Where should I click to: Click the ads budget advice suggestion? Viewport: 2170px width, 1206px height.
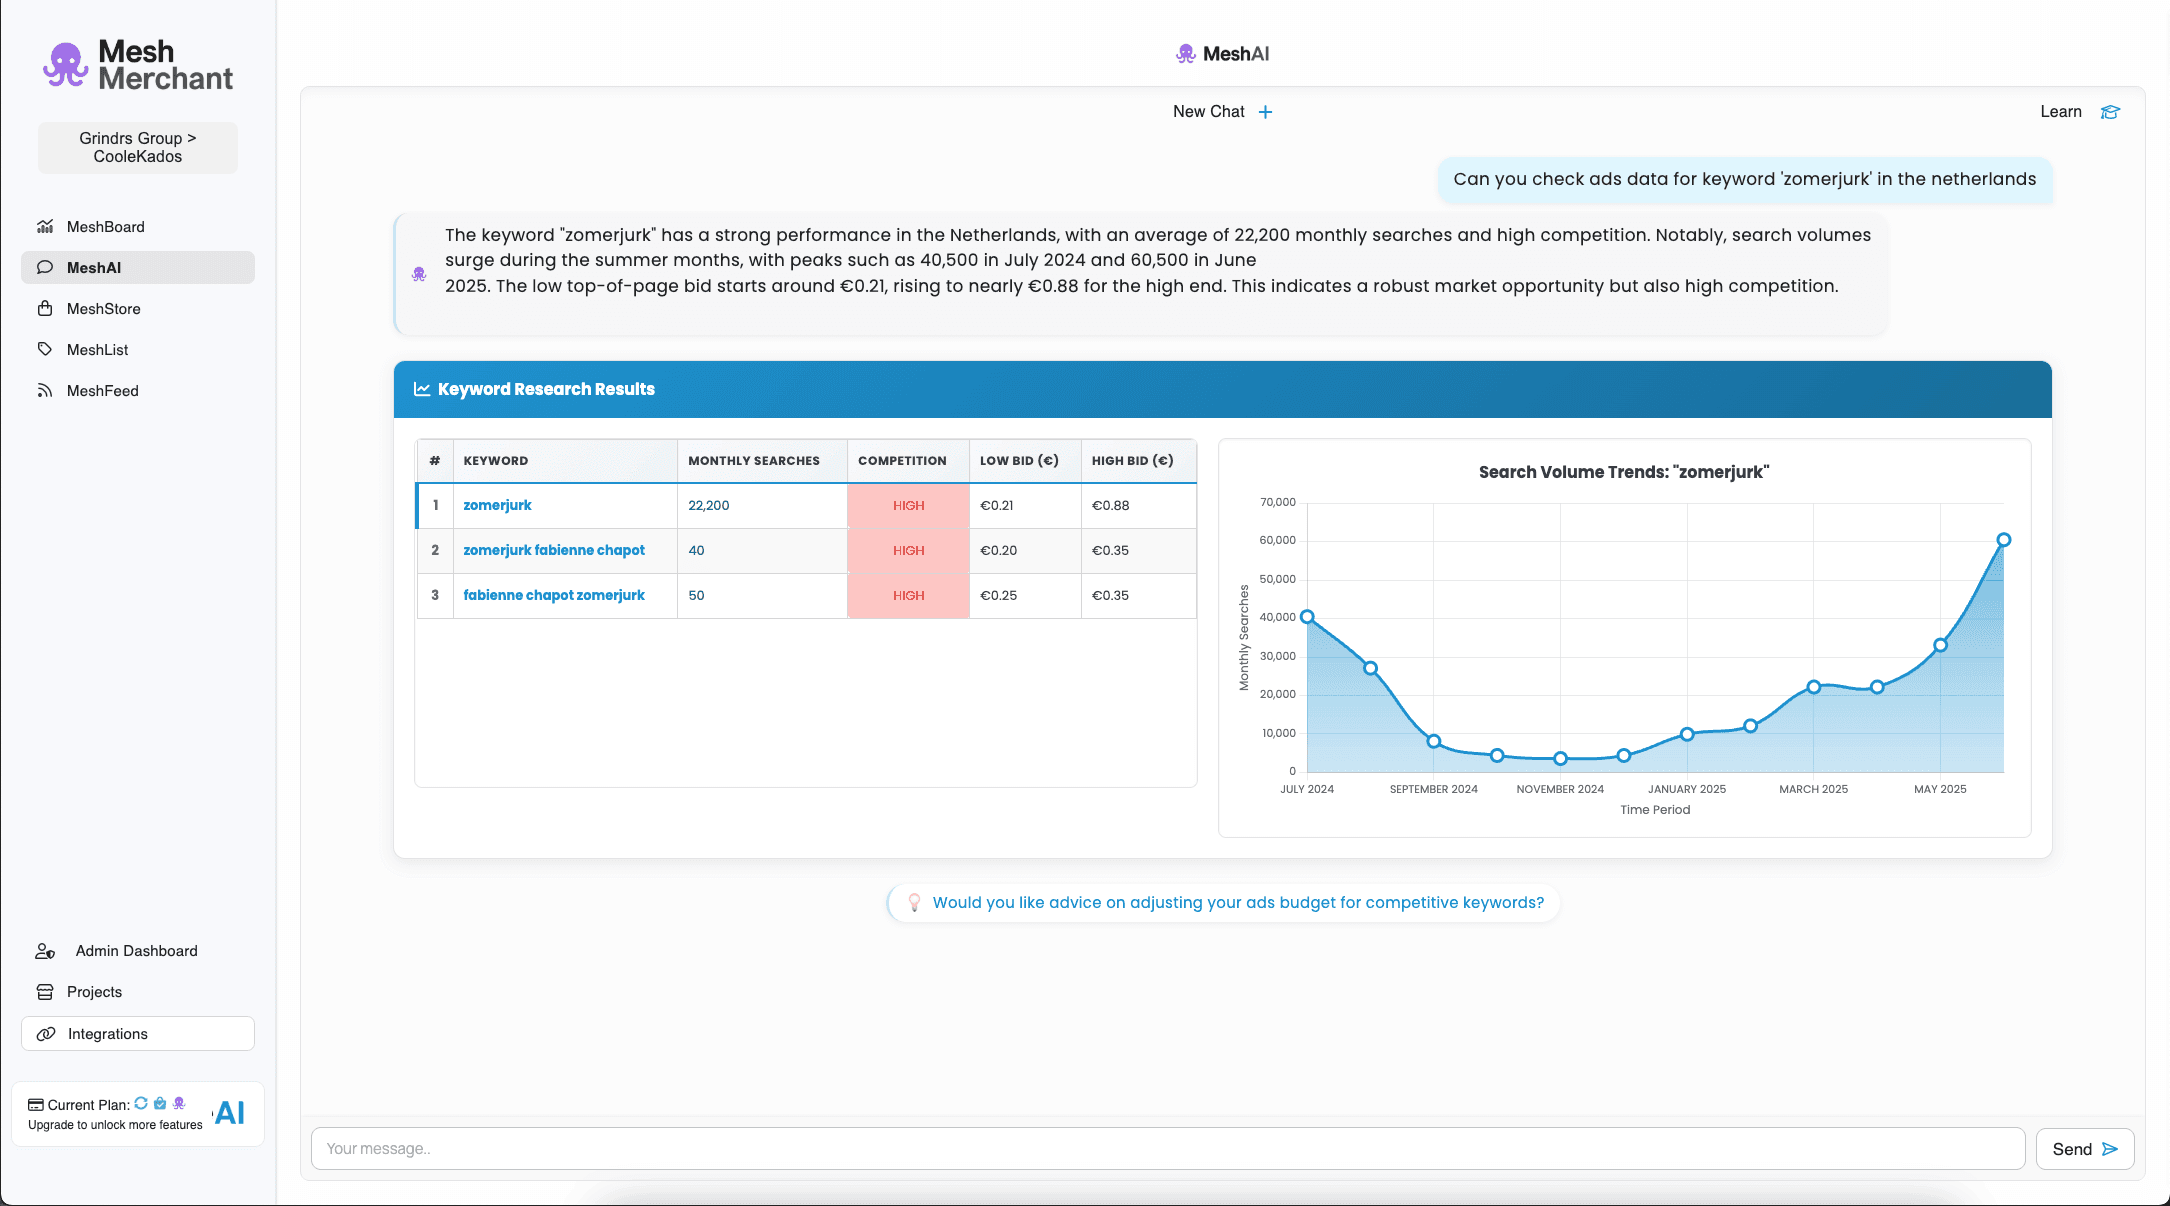(x=1237, y=903)
